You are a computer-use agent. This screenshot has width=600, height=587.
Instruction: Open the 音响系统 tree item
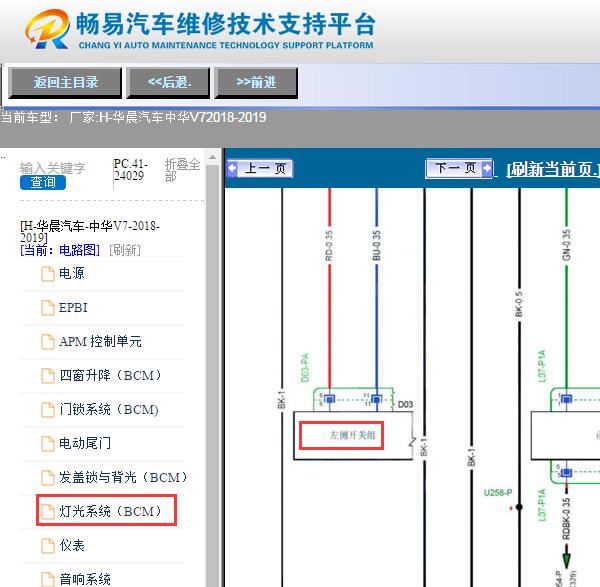click(85, 579)
